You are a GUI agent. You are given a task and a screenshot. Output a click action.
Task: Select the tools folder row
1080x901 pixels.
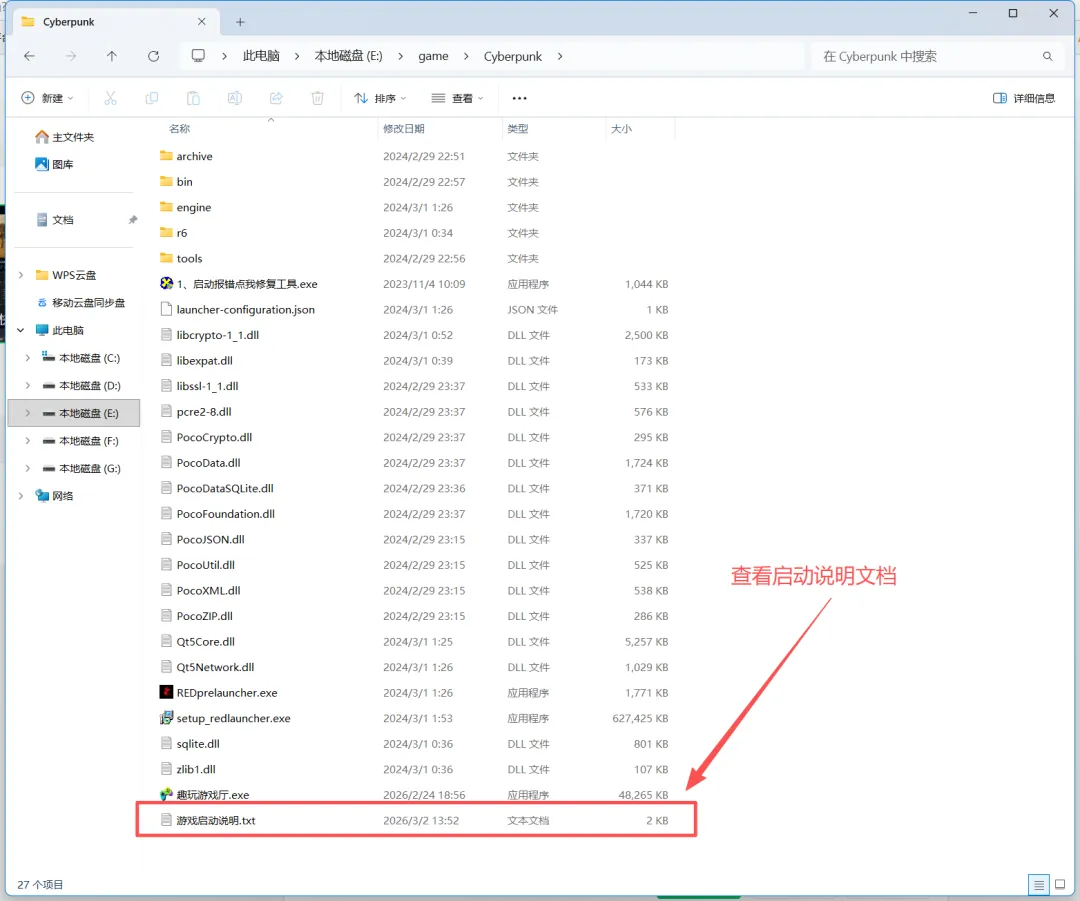[416, 258]
